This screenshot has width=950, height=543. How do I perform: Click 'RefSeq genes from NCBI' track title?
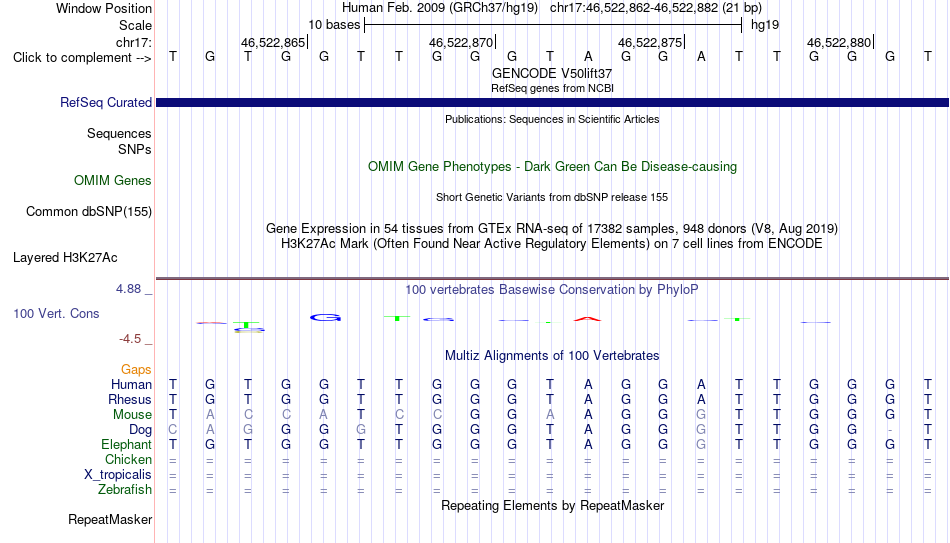552,88
